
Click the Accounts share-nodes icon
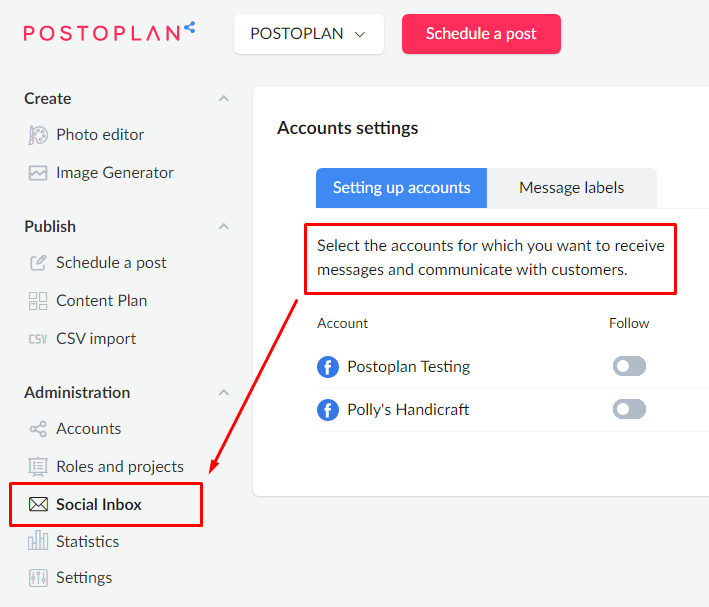(38, 429)
